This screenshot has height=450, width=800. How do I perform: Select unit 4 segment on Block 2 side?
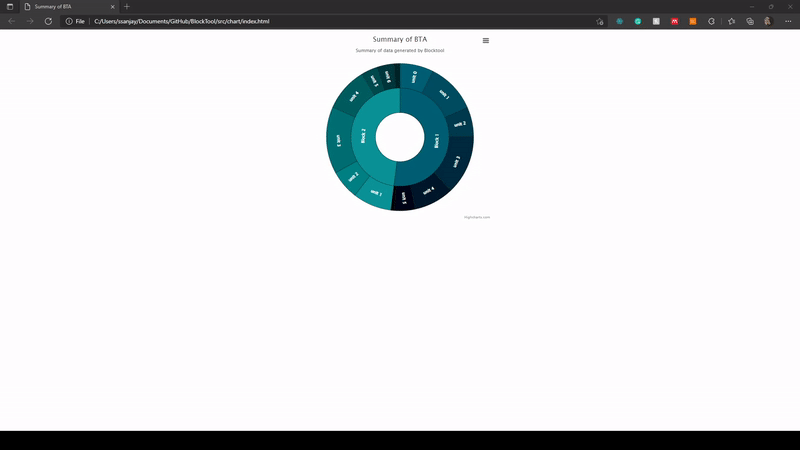click(x=353, y=96)
